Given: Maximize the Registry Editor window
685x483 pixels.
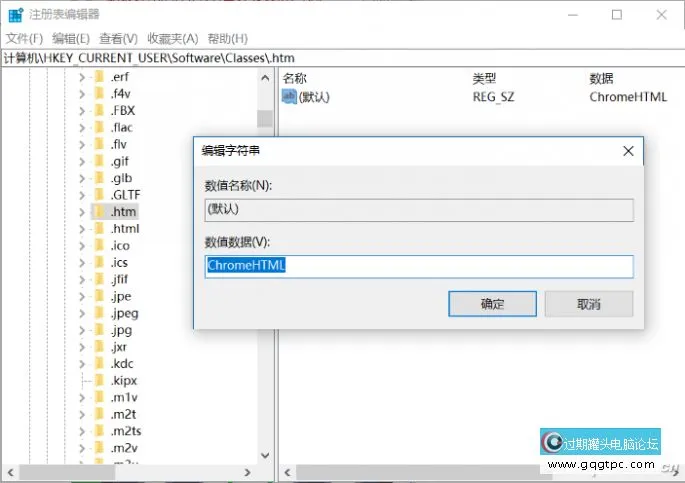Looking at the screenshot, I should click(x=617, y=15).
